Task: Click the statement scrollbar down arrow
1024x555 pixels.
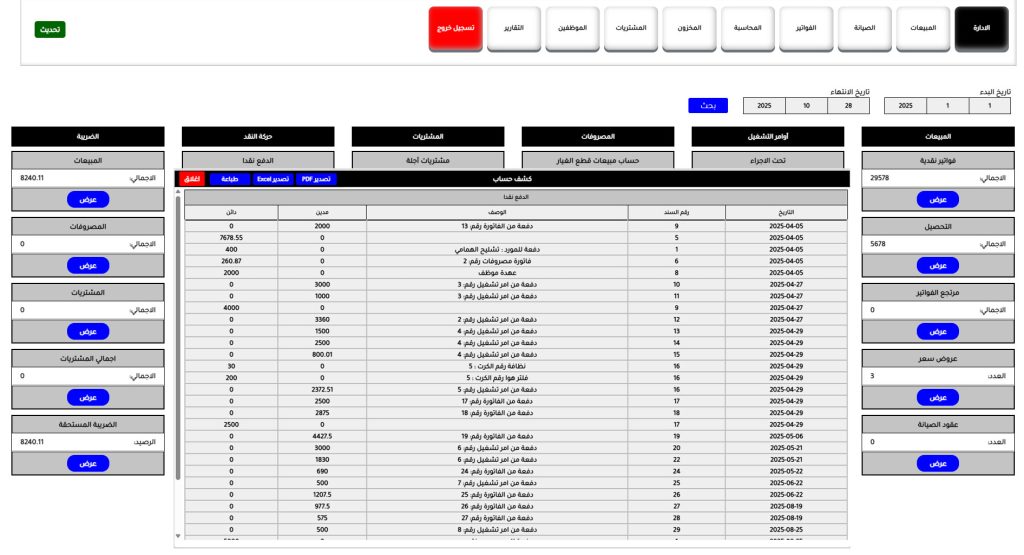Action: (x=179, y=537)
